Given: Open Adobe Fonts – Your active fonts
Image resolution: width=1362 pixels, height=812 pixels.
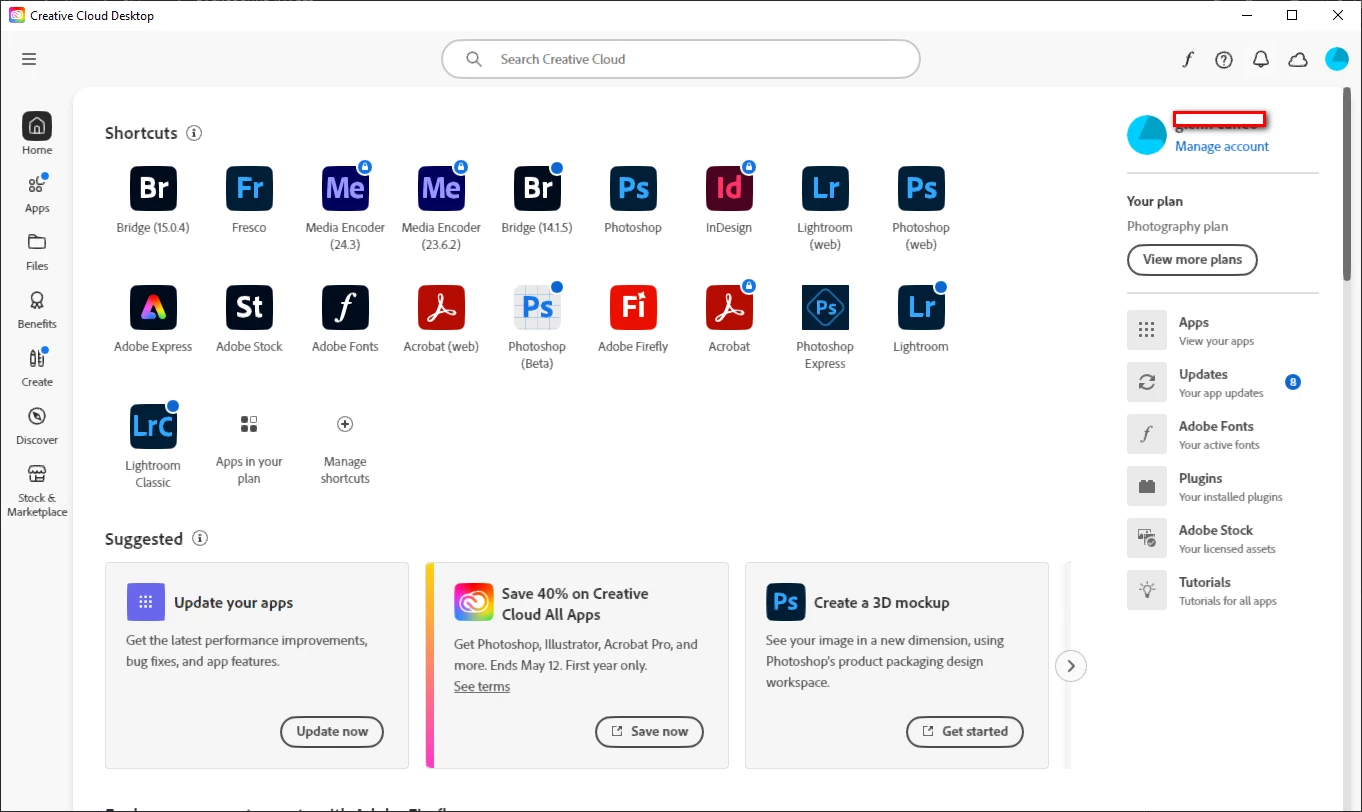Looking at the screenshot, I should [1222, 435].
